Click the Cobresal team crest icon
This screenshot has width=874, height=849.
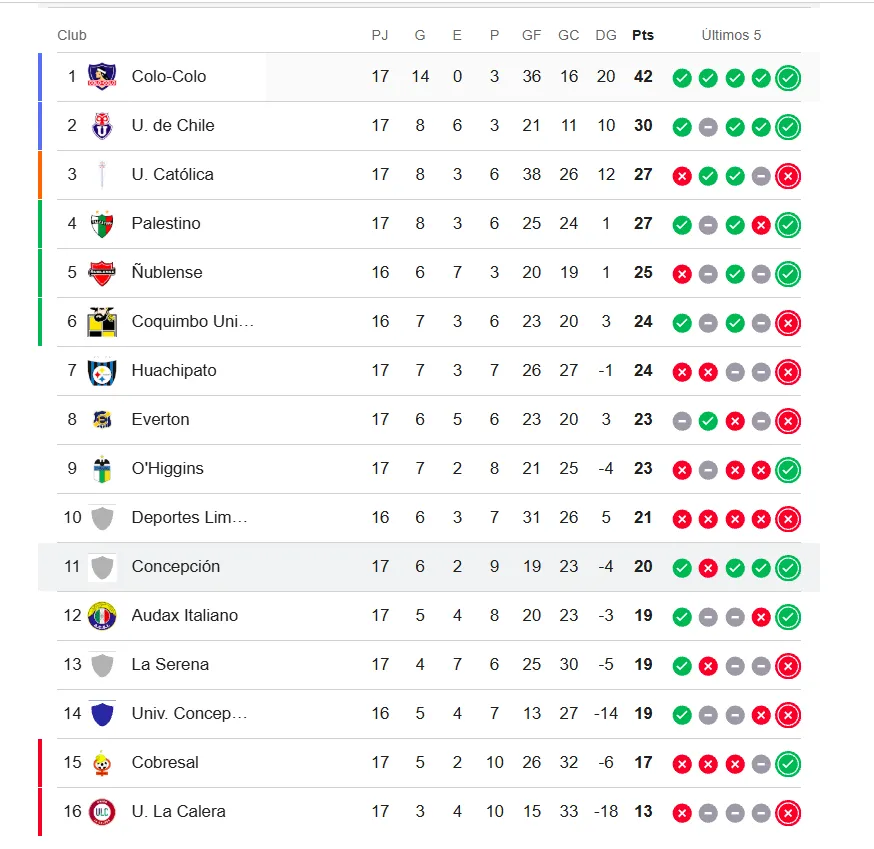point(102,763)
